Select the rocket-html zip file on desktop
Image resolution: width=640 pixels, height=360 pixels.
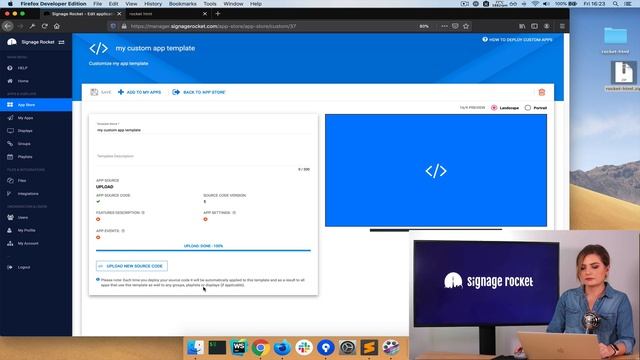click(x=623, y=76)
